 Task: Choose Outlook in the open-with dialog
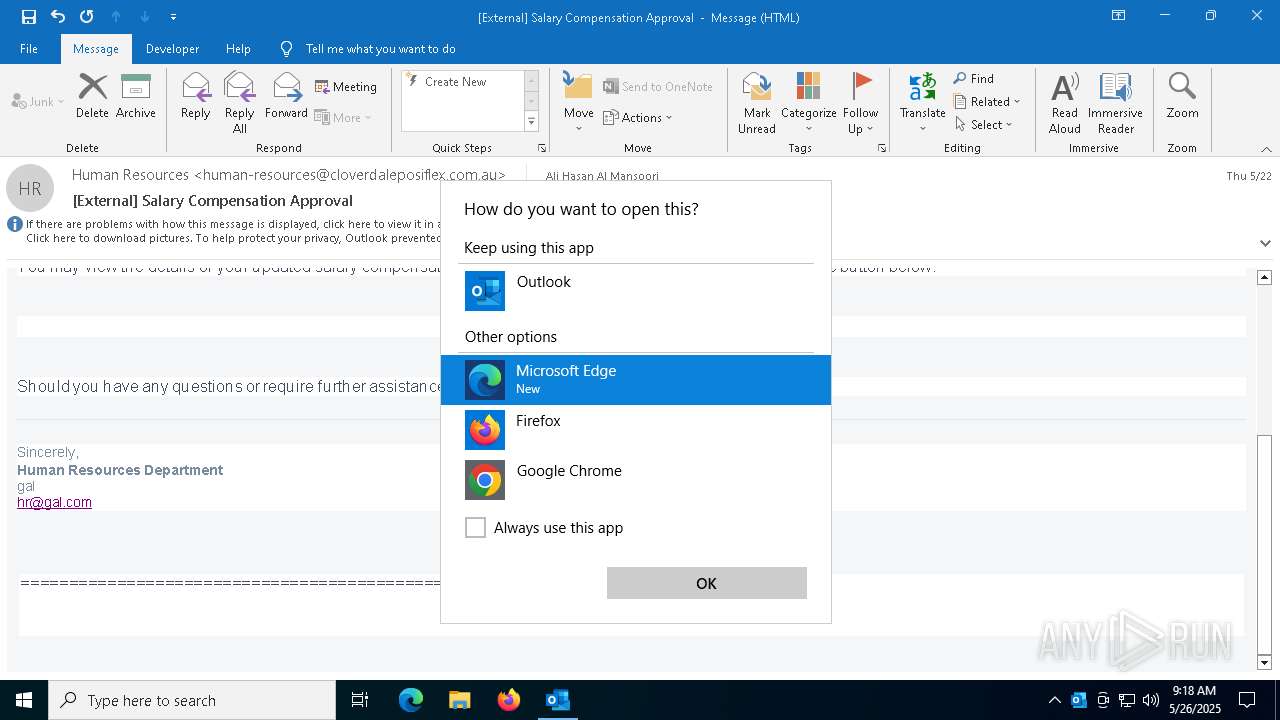tap(635, 291)
